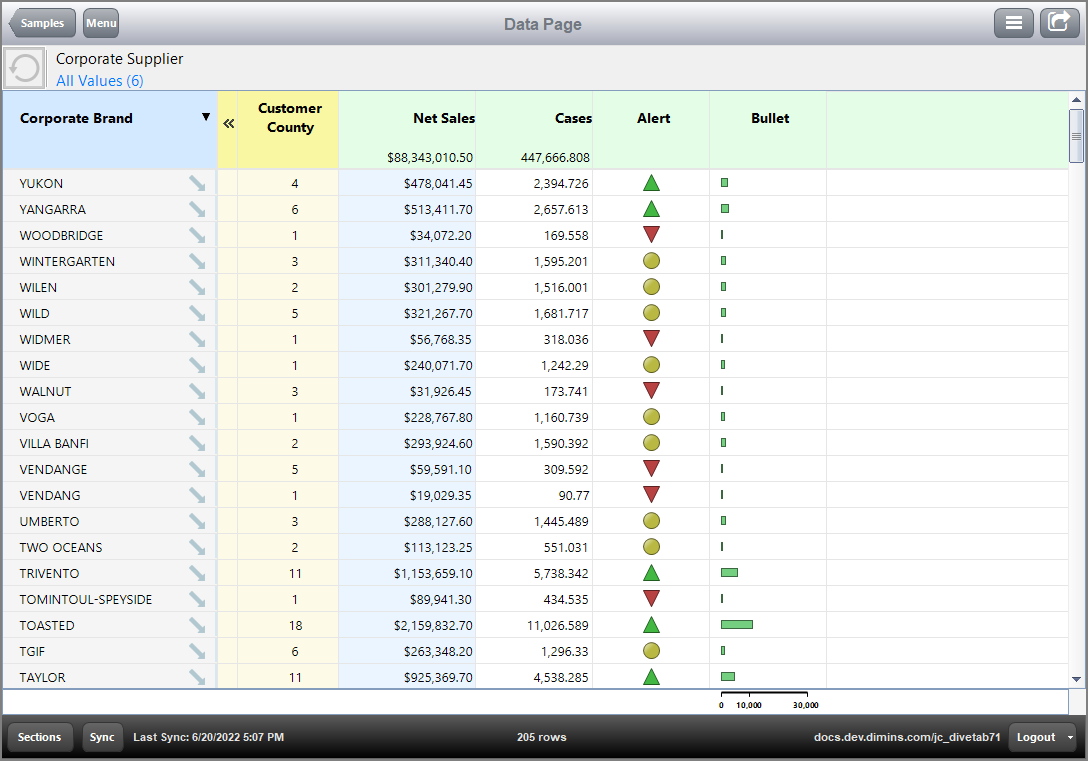Image resolution: width=1088 pixels, height=761 pixels.
Task: Click the bullet chart scale showing 0 to 30,000
Action: (x=762, y=699)
